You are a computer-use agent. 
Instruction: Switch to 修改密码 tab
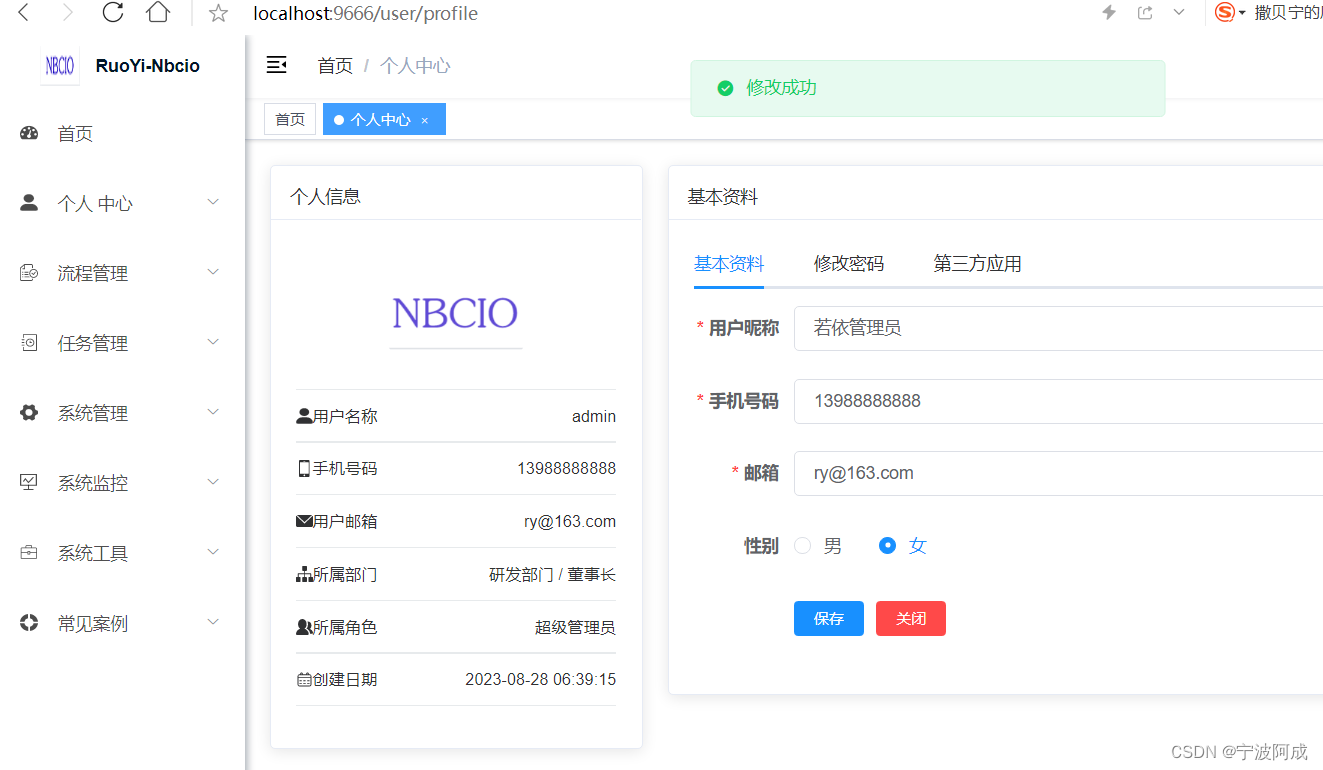(x=849, y=264)
